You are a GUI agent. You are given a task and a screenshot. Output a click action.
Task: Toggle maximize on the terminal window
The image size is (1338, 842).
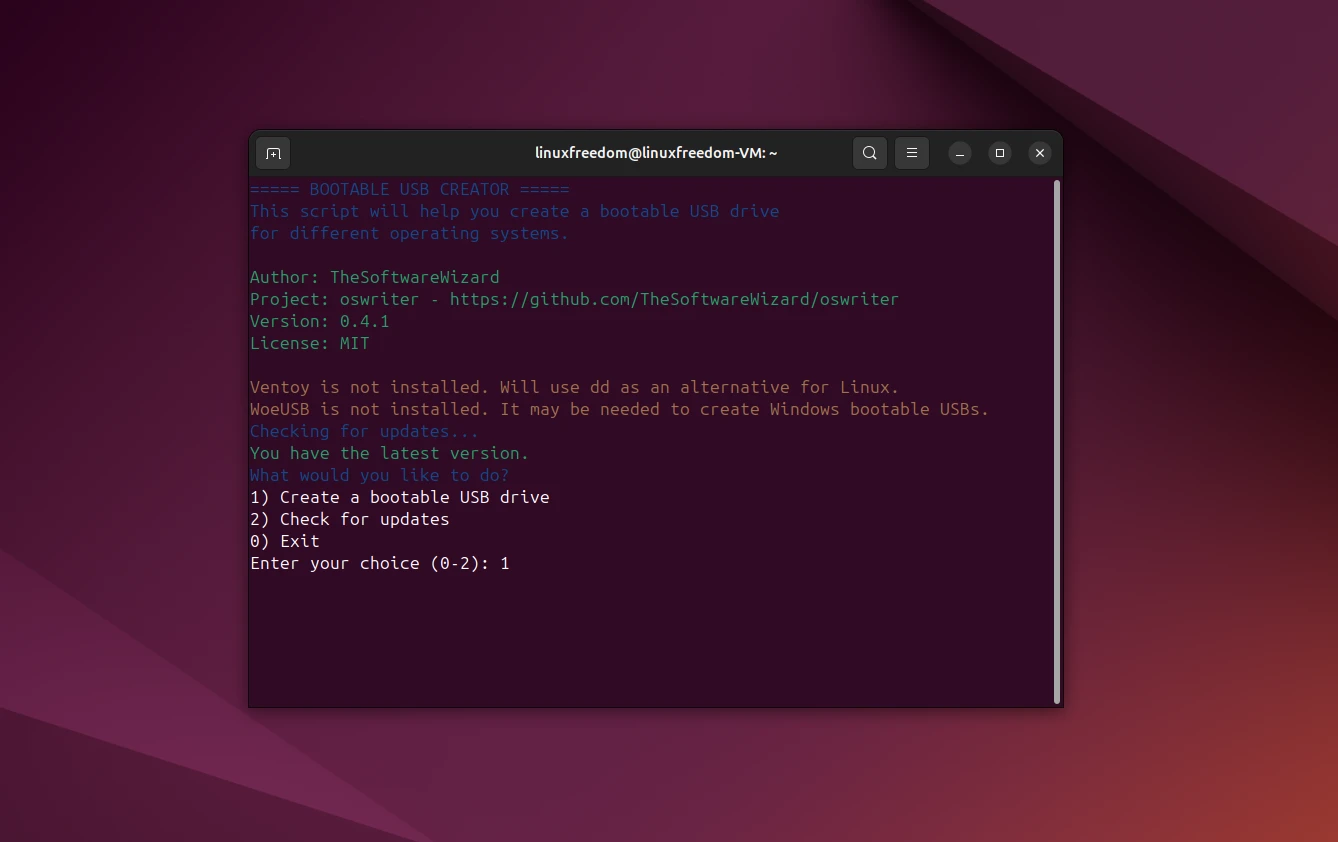point(1000,153)
